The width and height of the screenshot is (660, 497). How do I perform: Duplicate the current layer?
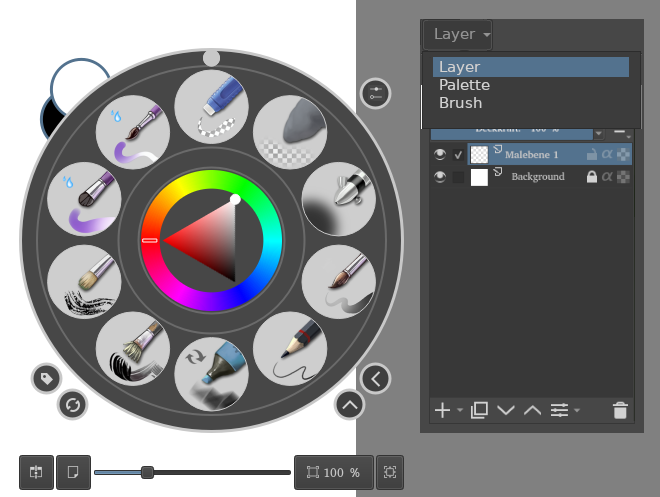pos(479,410)
